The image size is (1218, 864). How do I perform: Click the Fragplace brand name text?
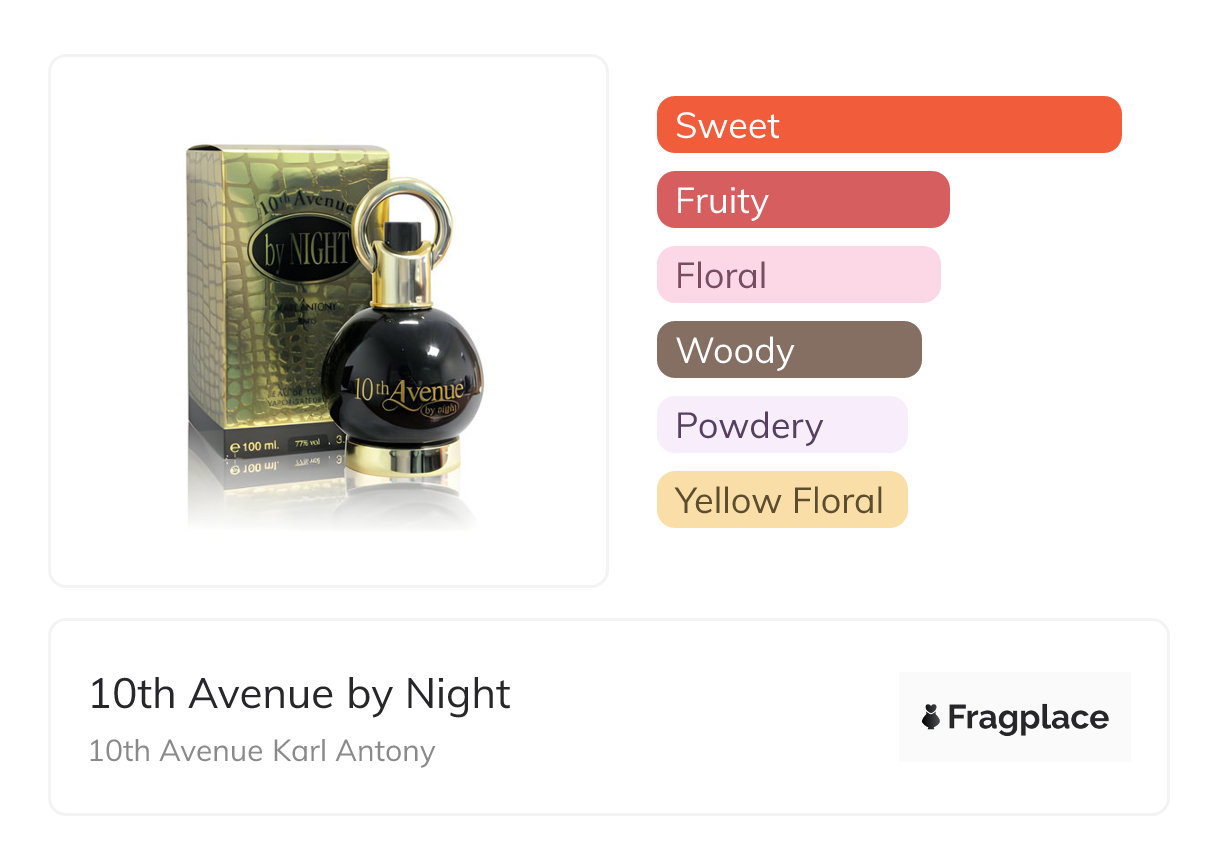coord(1028,717)
